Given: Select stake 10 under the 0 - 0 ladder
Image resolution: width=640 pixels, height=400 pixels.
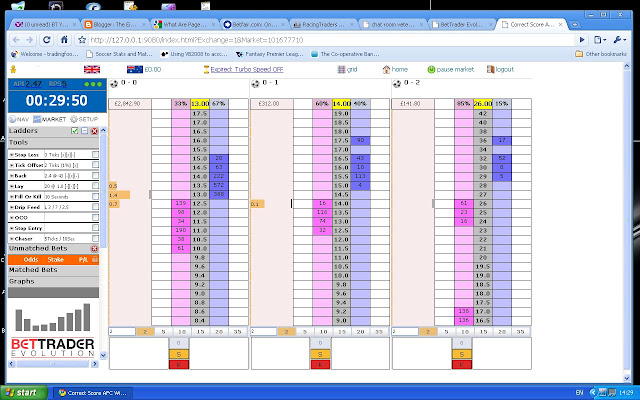Looking at the screenshot, I should 182,331.
